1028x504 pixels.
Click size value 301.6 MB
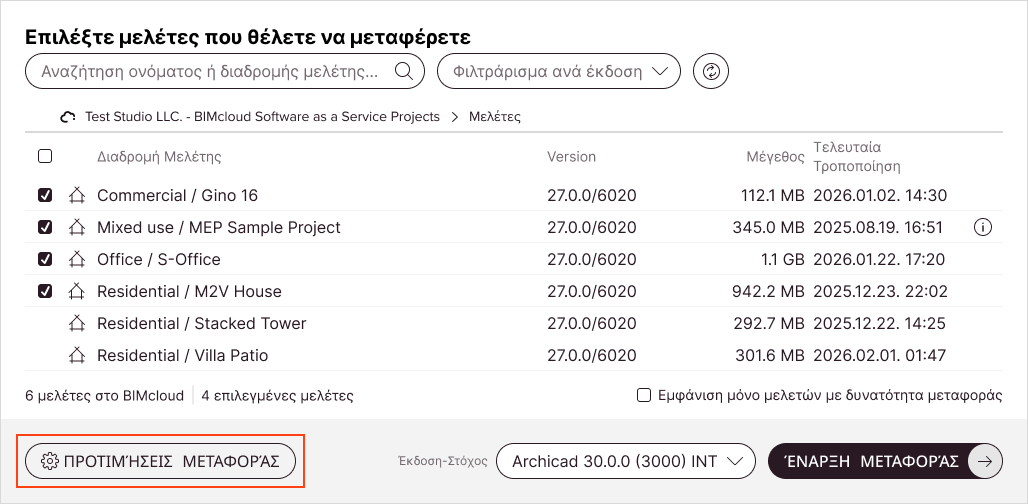(770, 355)
